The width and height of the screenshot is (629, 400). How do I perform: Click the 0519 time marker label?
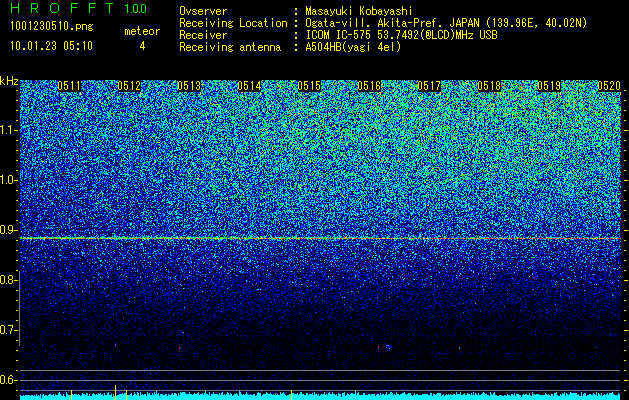[549, 86]
